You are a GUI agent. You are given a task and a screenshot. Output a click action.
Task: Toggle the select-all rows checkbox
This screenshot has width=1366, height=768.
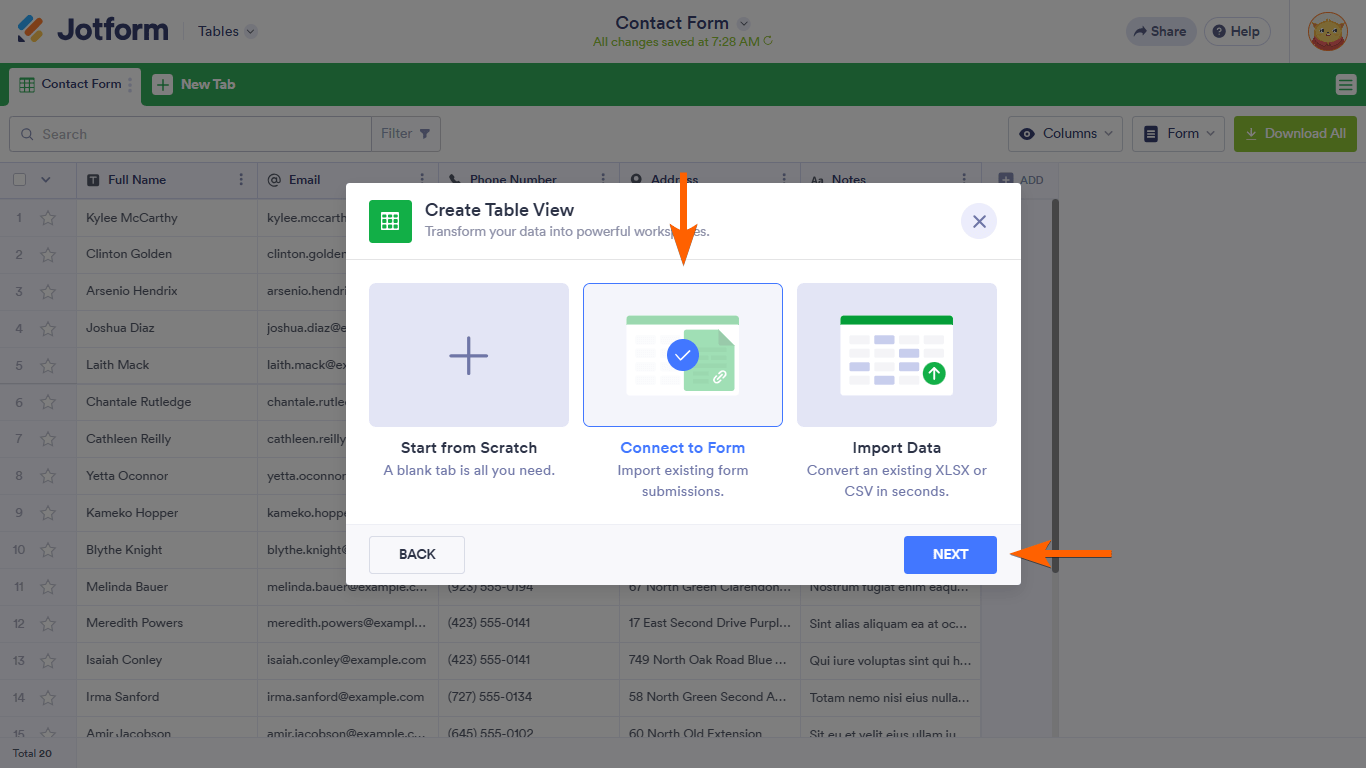(19, 180)
